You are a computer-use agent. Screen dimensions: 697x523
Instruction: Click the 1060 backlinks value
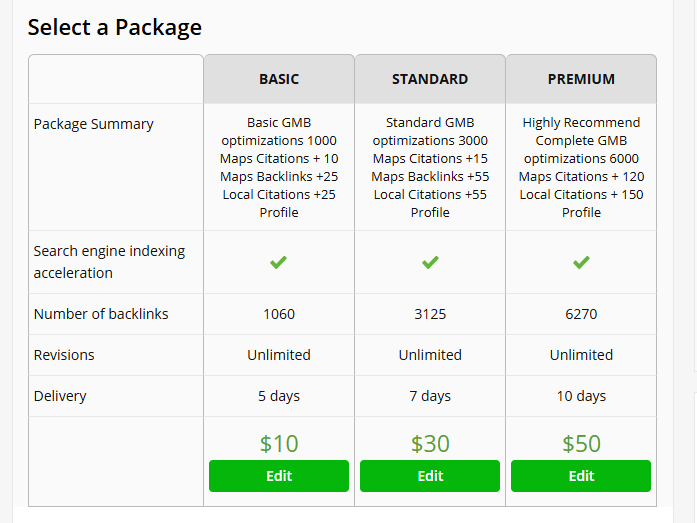pos(279,314)
